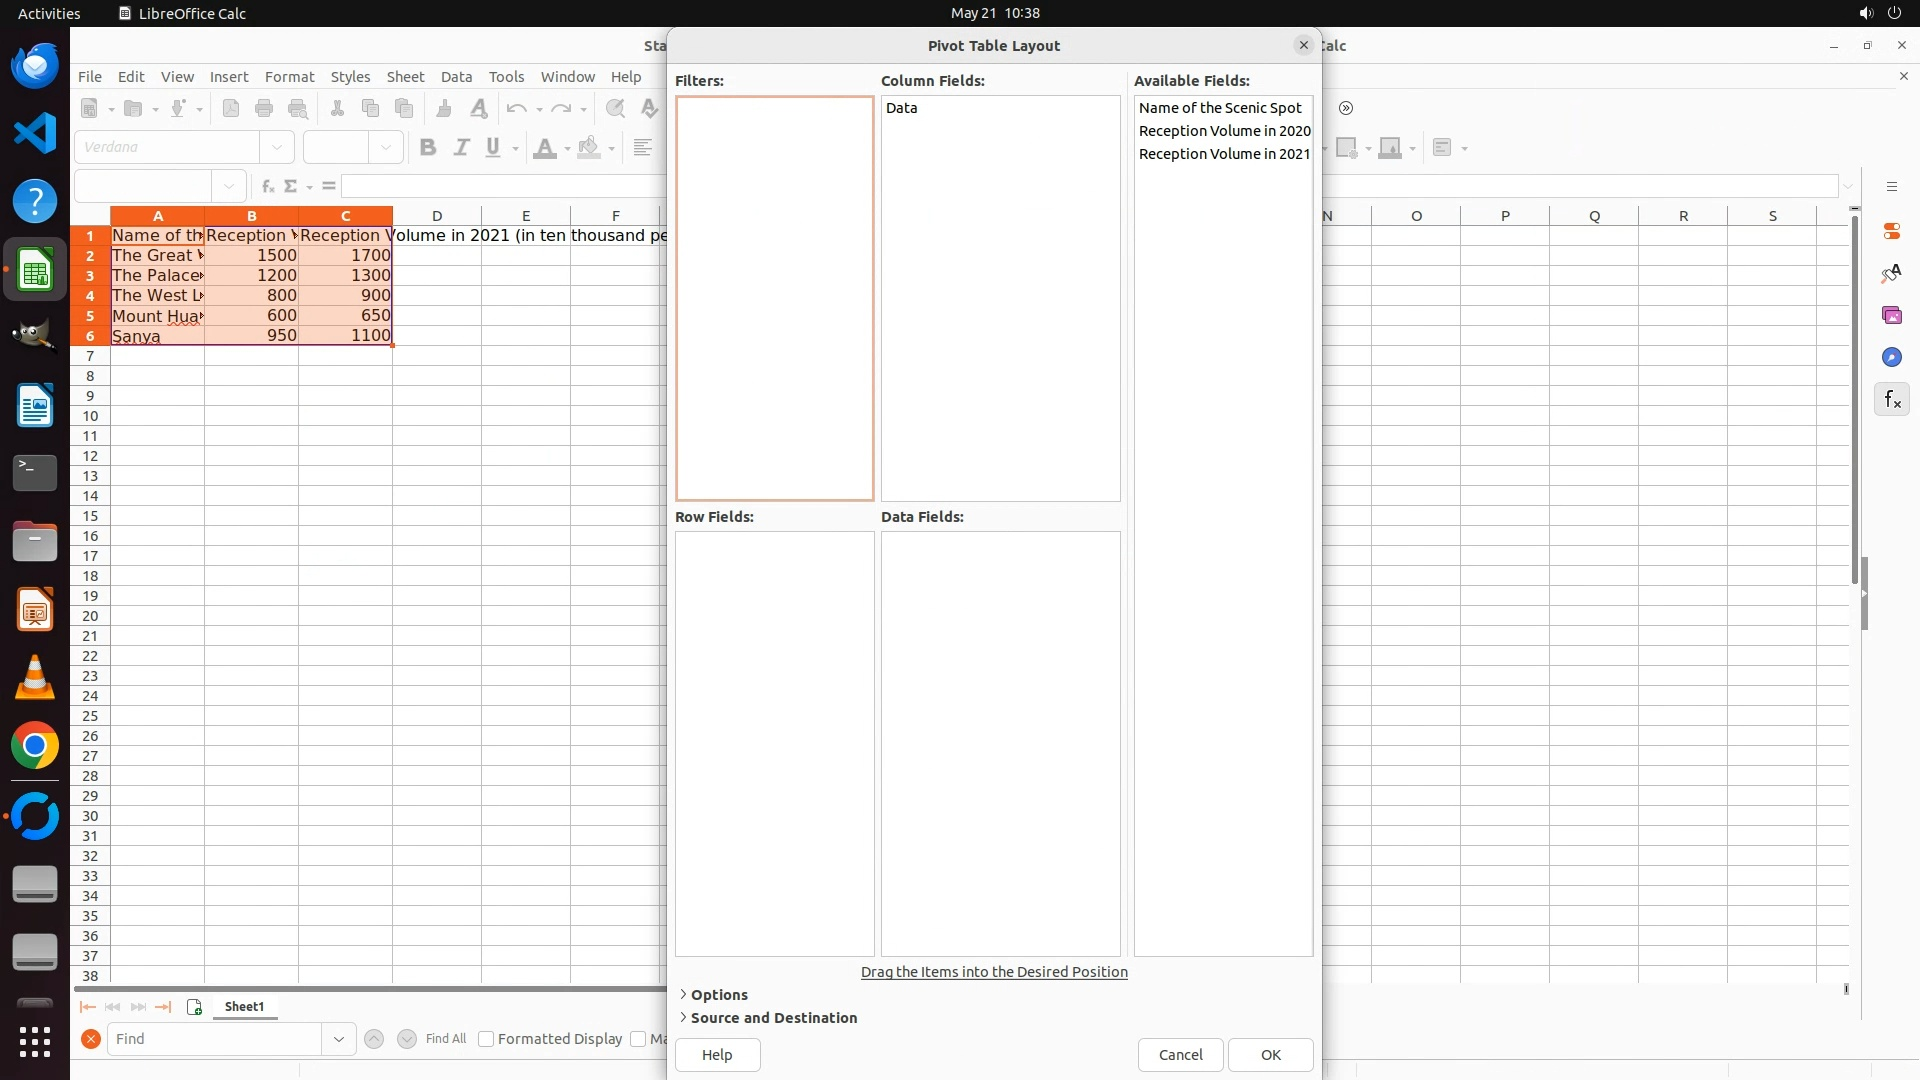Image resolution: width=1920 pixels, height=1080 pixels.
Task: Toggle the Formatted Display checkbox
Action: pyautogui.click(x=486, y=1039)
